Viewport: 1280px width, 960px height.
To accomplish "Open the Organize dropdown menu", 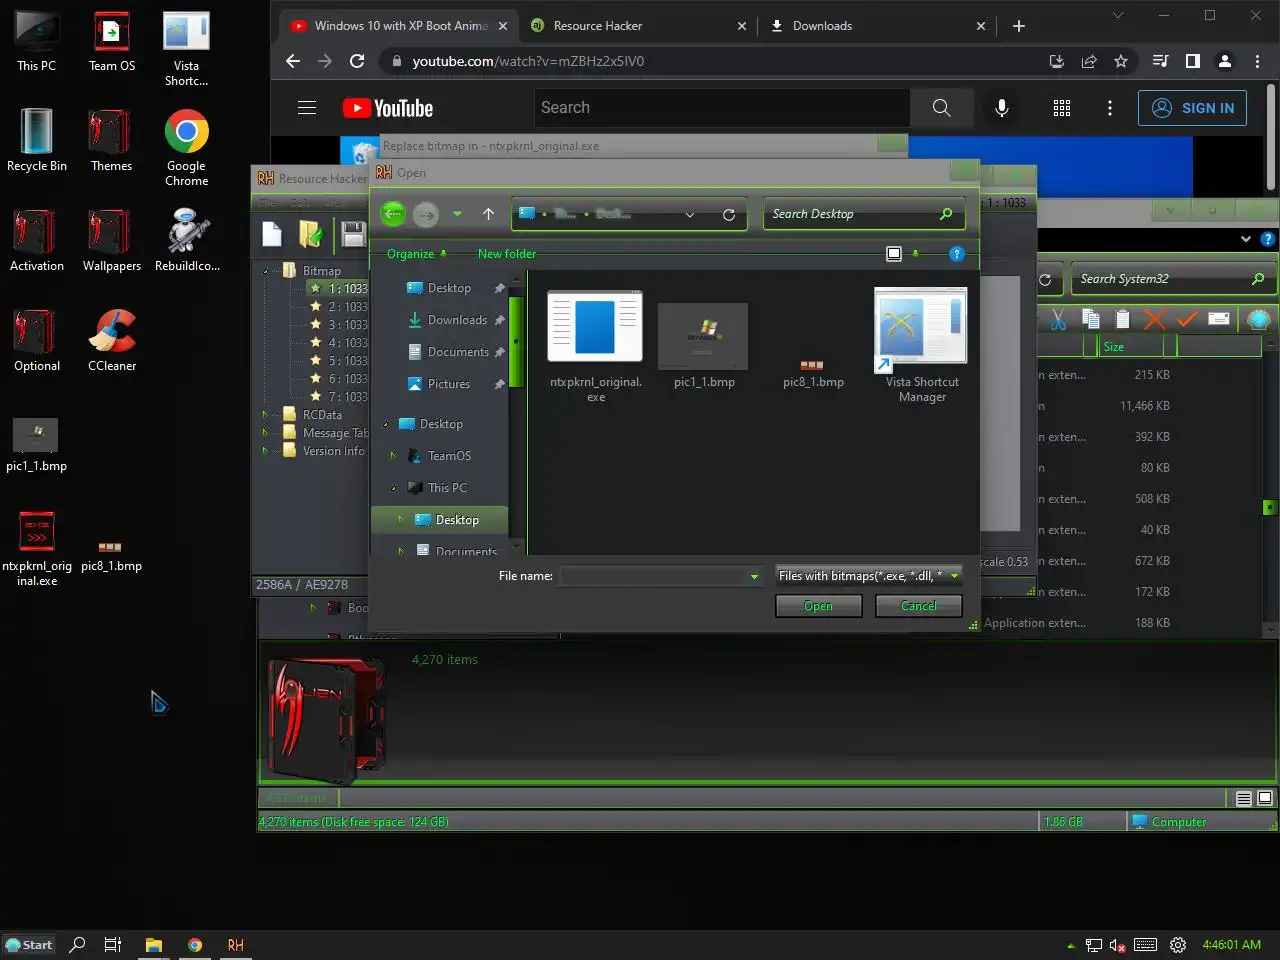I will 416,254.
